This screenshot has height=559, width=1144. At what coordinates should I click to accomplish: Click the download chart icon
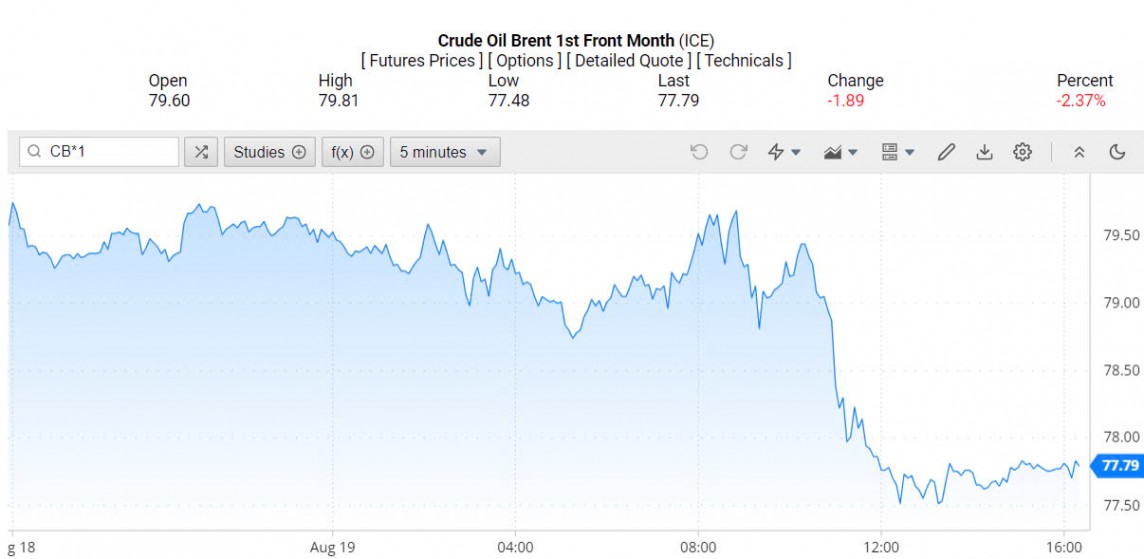pyautogui.click(x=984, y=152)
